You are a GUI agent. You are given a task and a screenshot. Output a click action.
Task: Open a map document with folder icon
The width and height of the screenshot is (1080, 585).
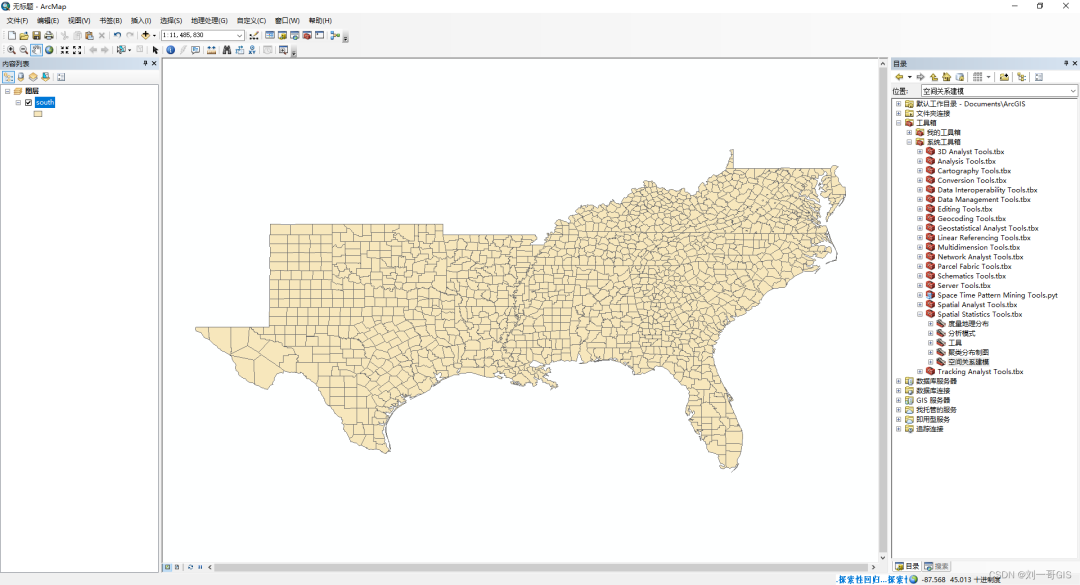(x=24, y=35)
